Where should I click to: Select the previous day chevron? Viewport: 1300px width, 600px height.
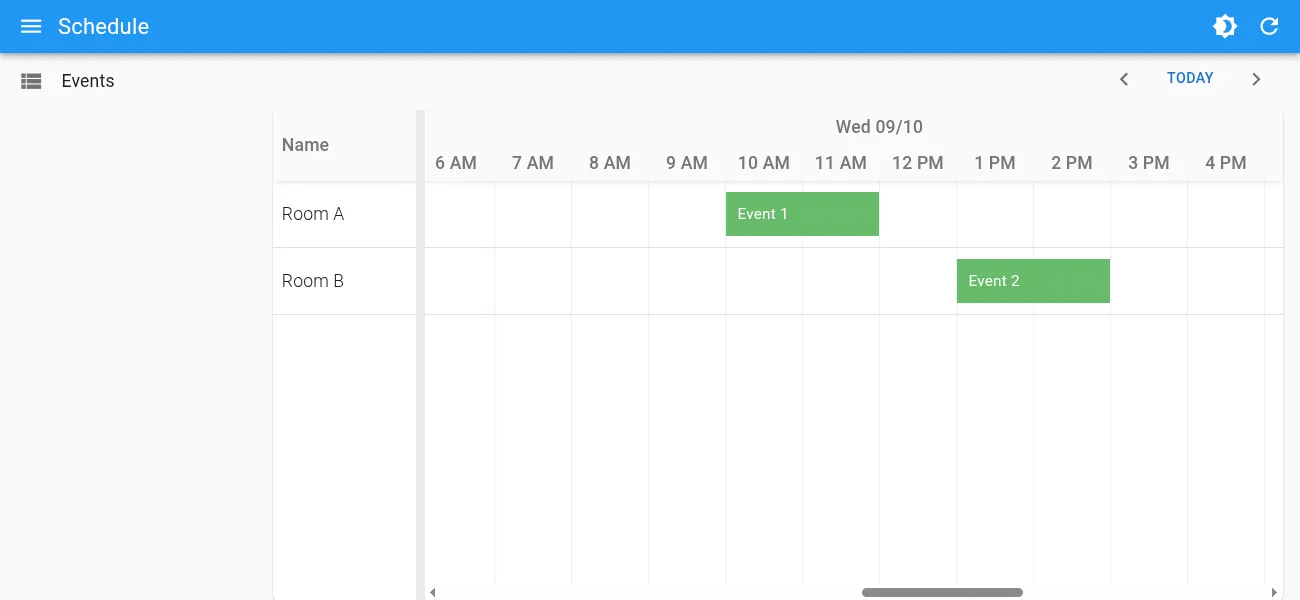coord(1124,78)
